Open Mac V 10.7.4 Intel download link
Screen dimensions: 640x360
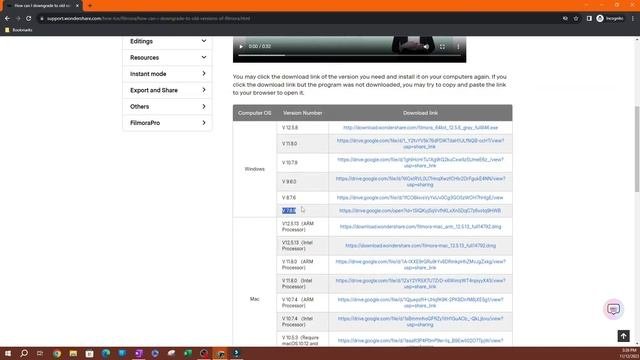pos(420,322)
